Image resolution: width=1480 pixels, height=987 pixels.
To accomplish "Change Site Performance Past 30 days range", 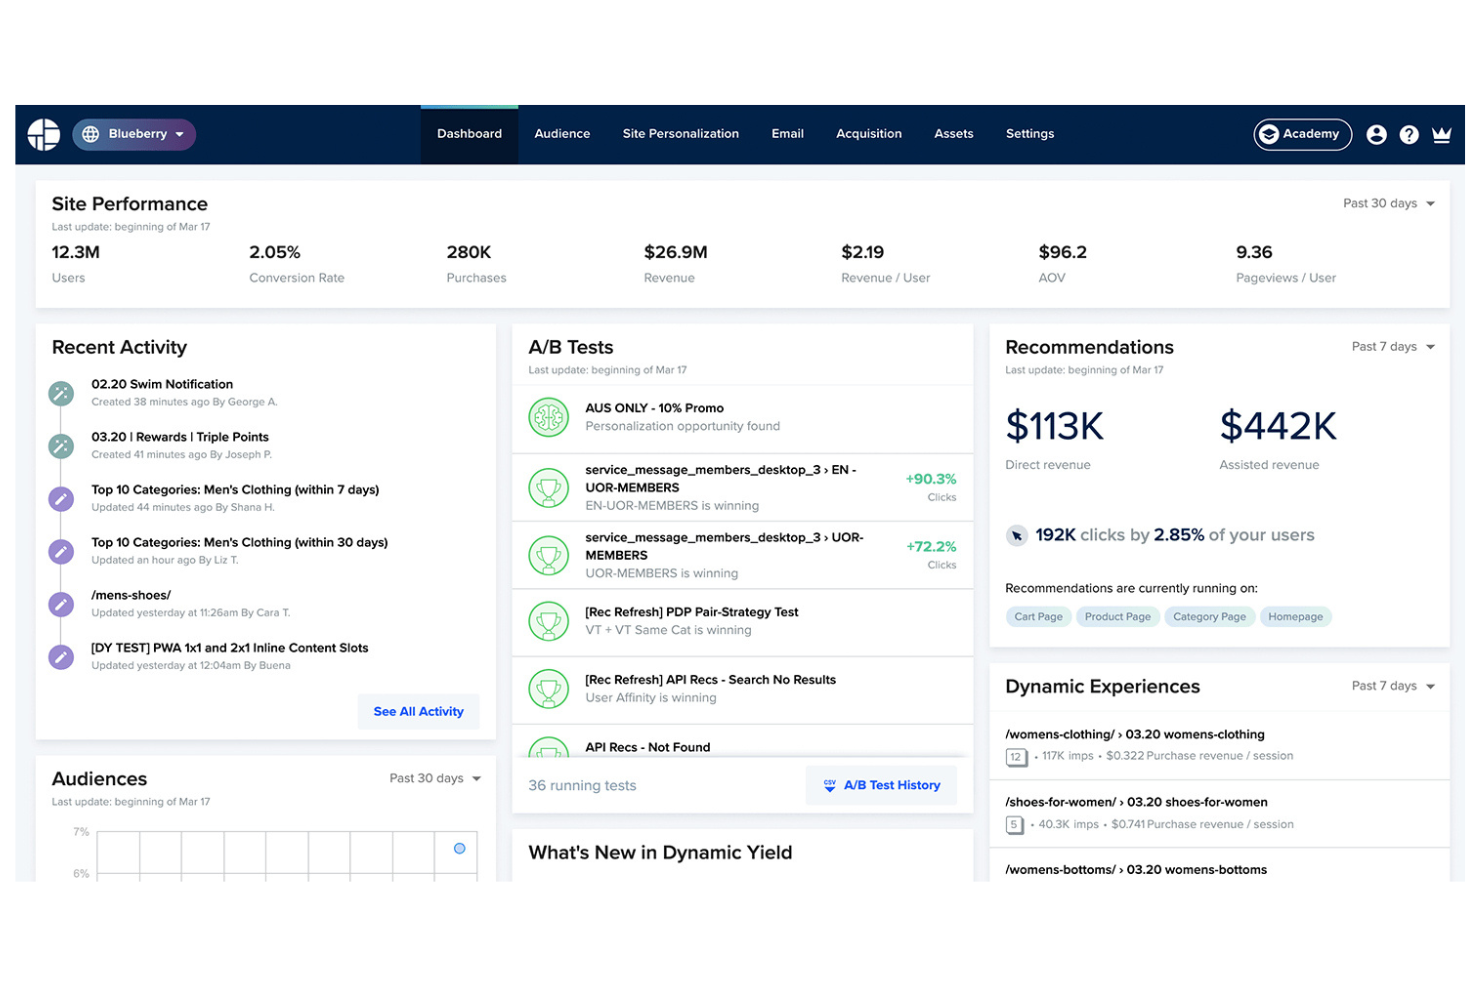I will 1389,203.
